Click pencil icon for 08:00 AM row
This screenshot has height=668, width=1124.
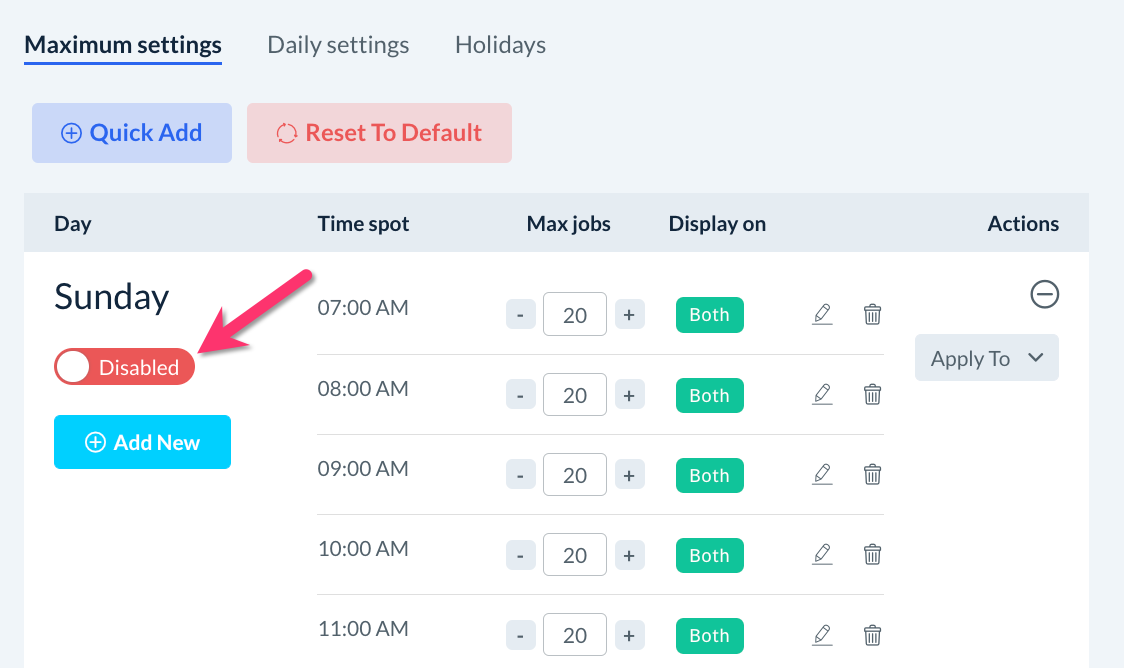(822, 395)
